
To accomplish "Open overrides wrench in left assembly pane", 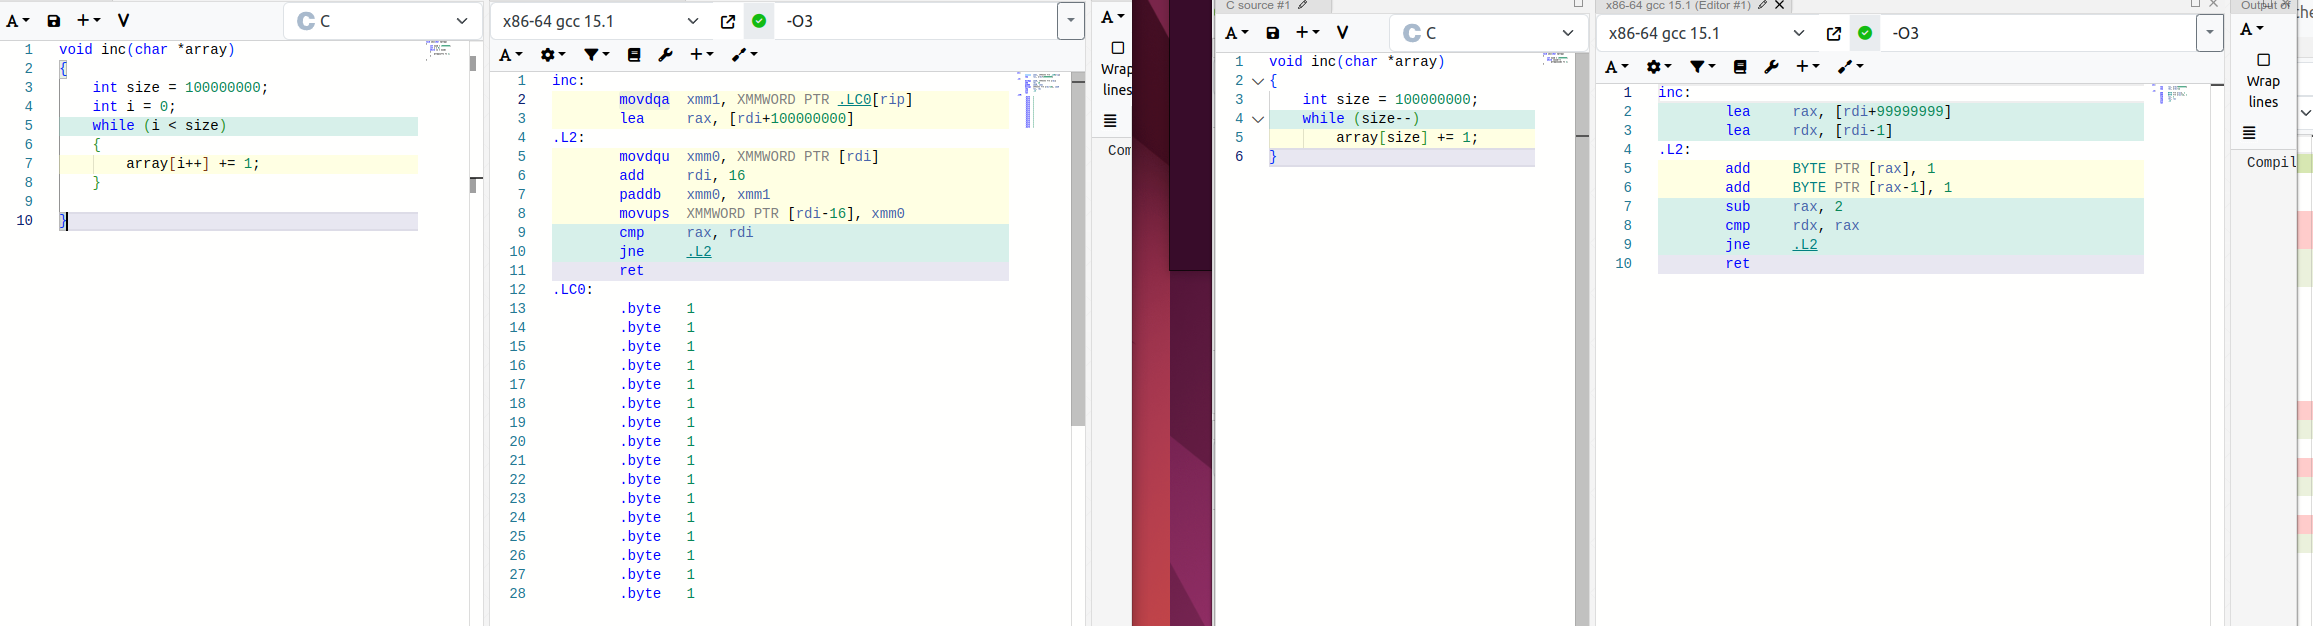I will pos(665,55).
